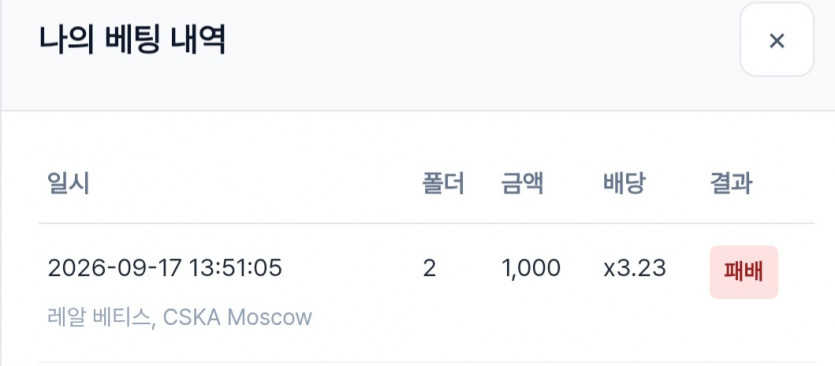Viewport: 835px width, 366px height.
Task: Select the x3.23 odds value
Action: (x=634, y=269)
